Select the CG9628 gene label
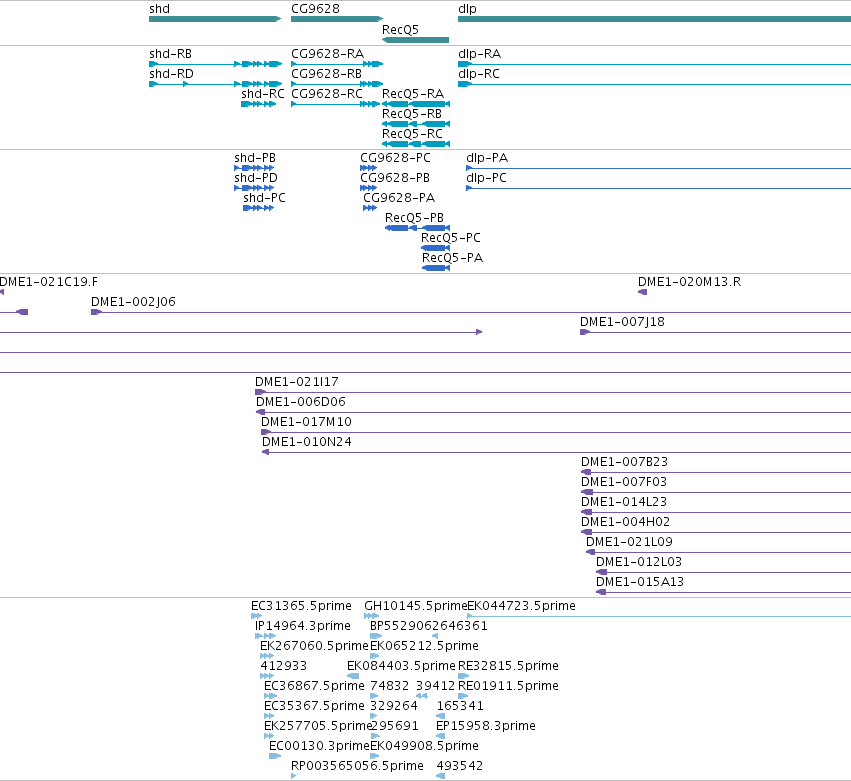The width and height of the screenshot is (851, 781). pyautogui.click(x=315, y=9)
